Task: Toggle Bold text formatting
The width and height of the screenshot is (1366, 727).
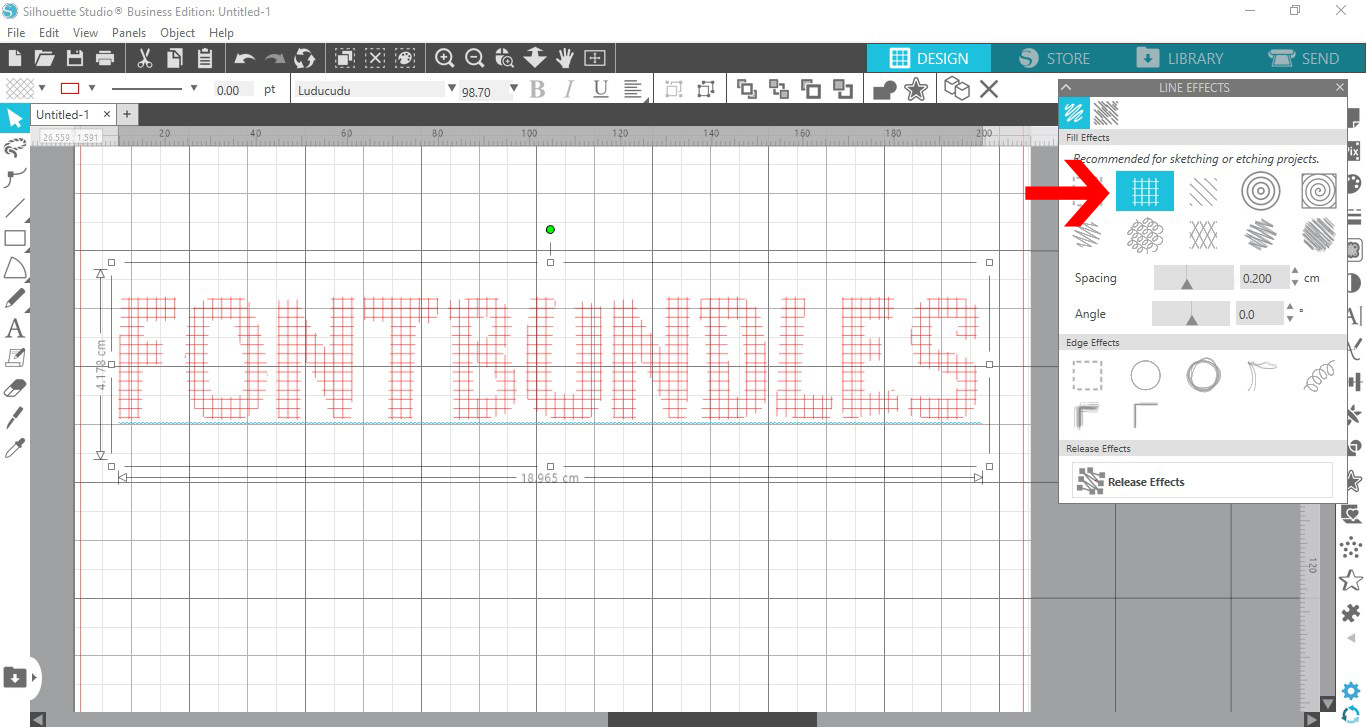Action: click(537, 89)
